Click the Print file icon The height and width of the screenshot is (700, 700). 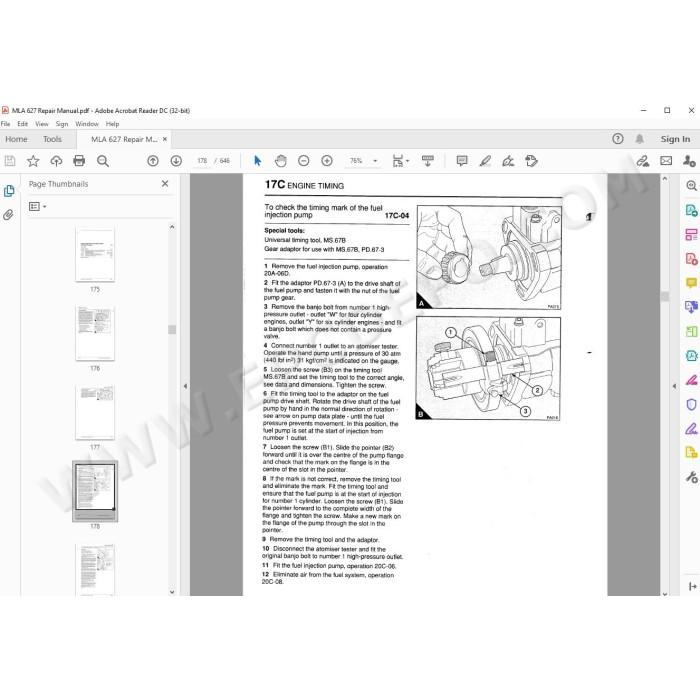(79, 161)
